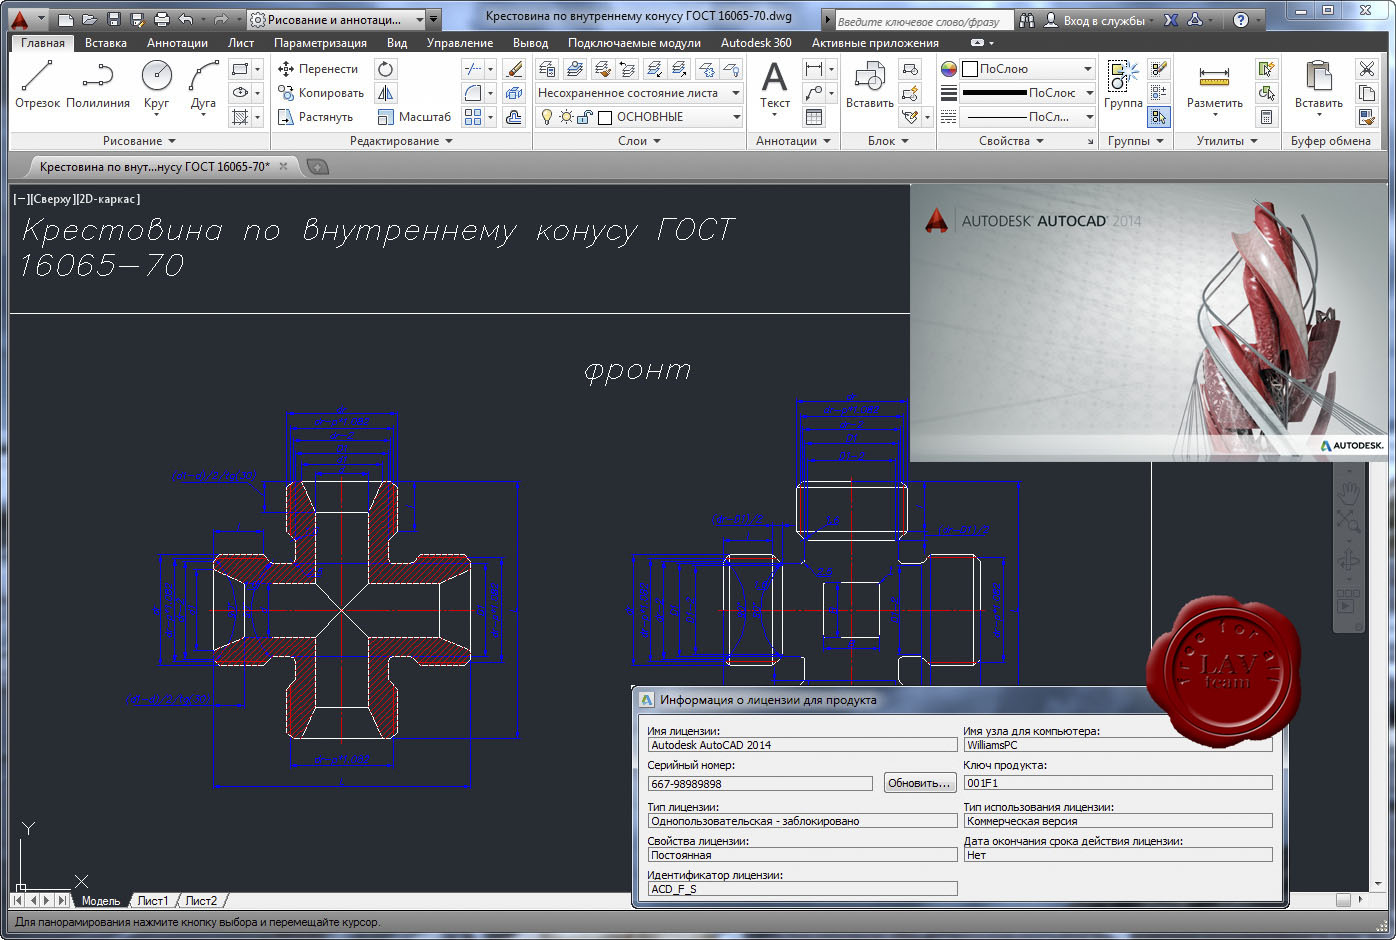Click the Table icon in Аннотации panel
1396x940 pixels.
coord(814,117)
